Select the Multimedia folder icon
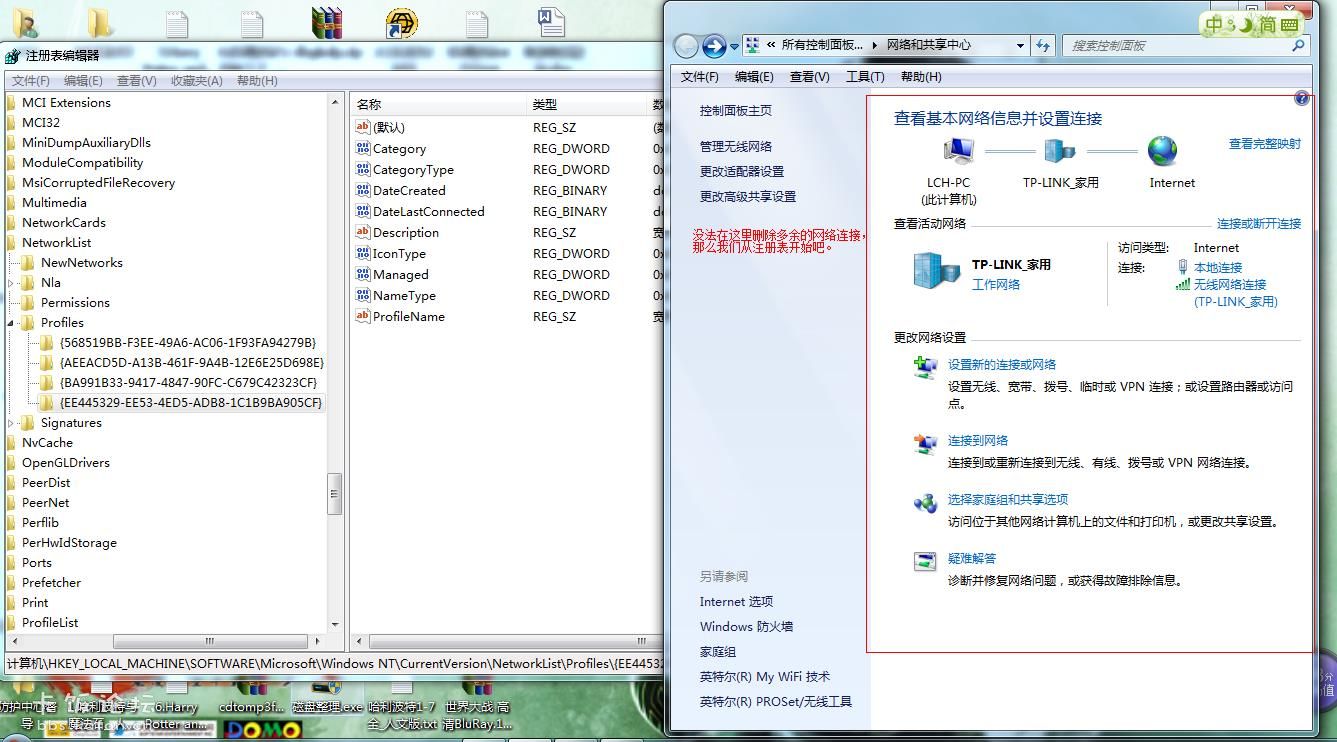Screen dimensions: 1337x742 coord(10,203)
